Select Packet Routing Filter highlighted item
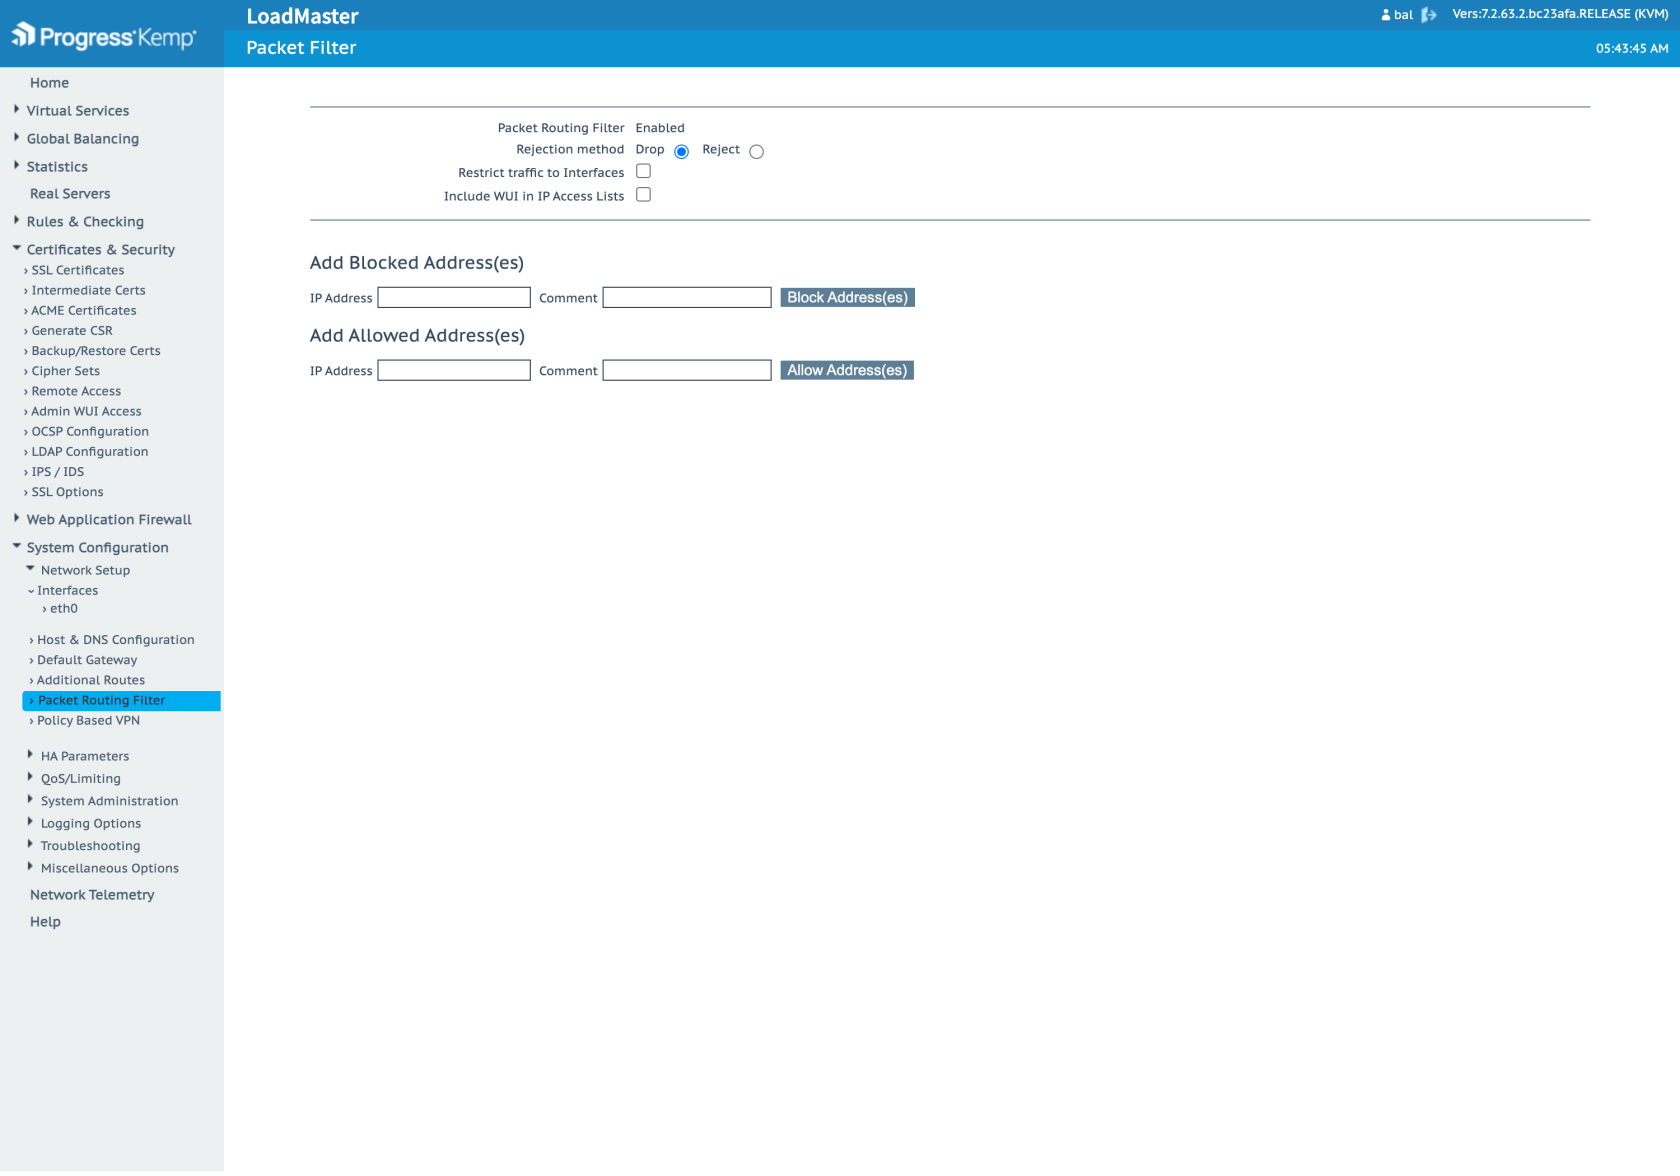The height and width of the screenshot is (1176, 1680). [121, 701]
